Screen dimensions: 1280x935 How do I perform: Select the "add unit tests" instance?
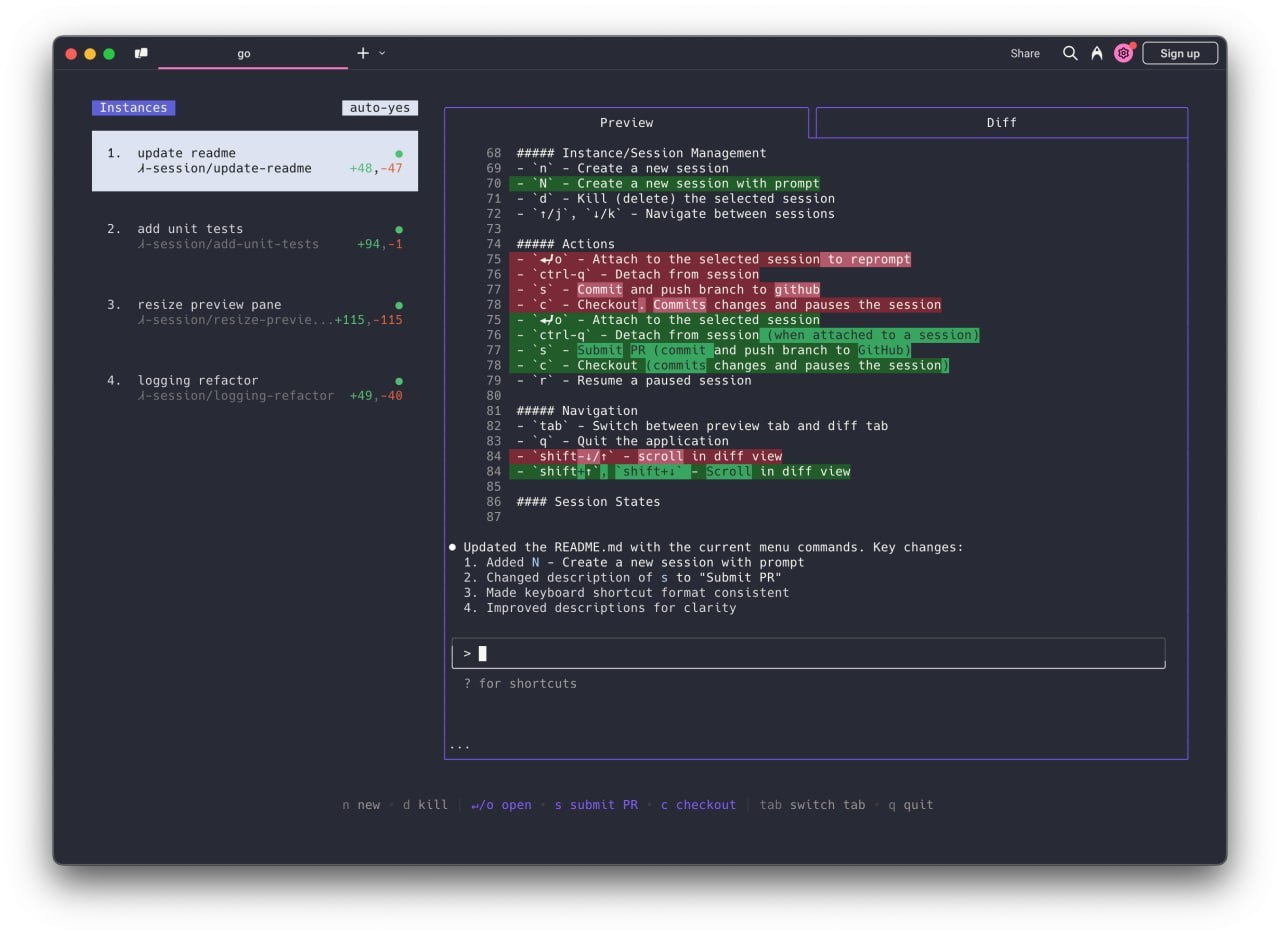coord(255,236)
